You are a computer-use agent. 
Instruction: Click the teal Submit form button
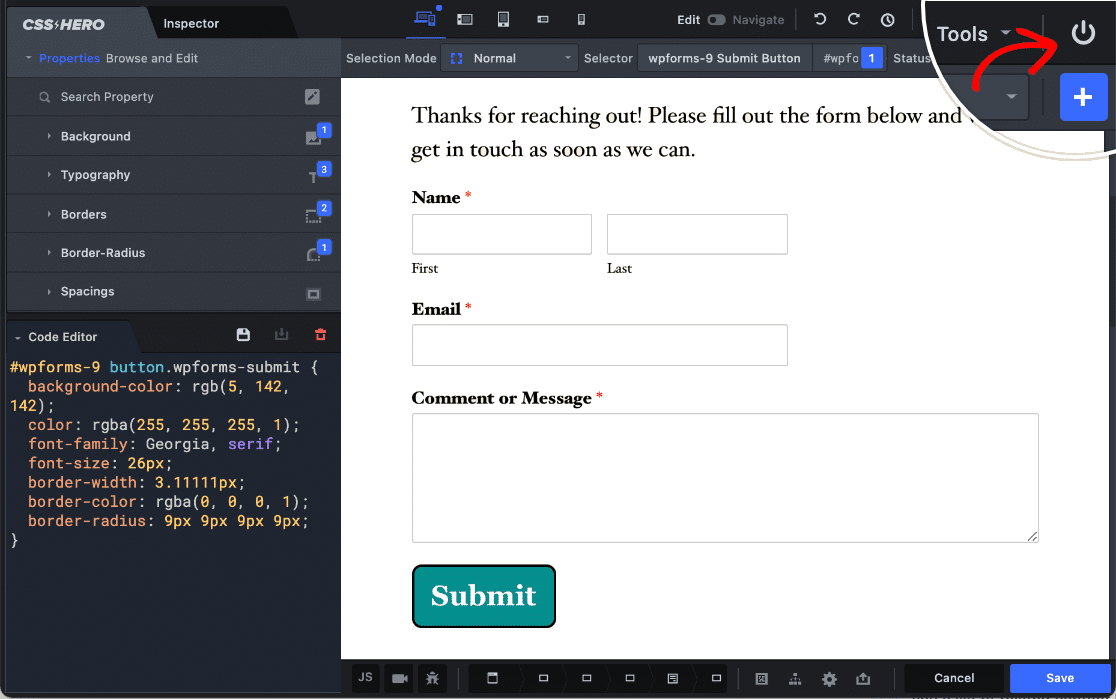(x=484, y=596)
